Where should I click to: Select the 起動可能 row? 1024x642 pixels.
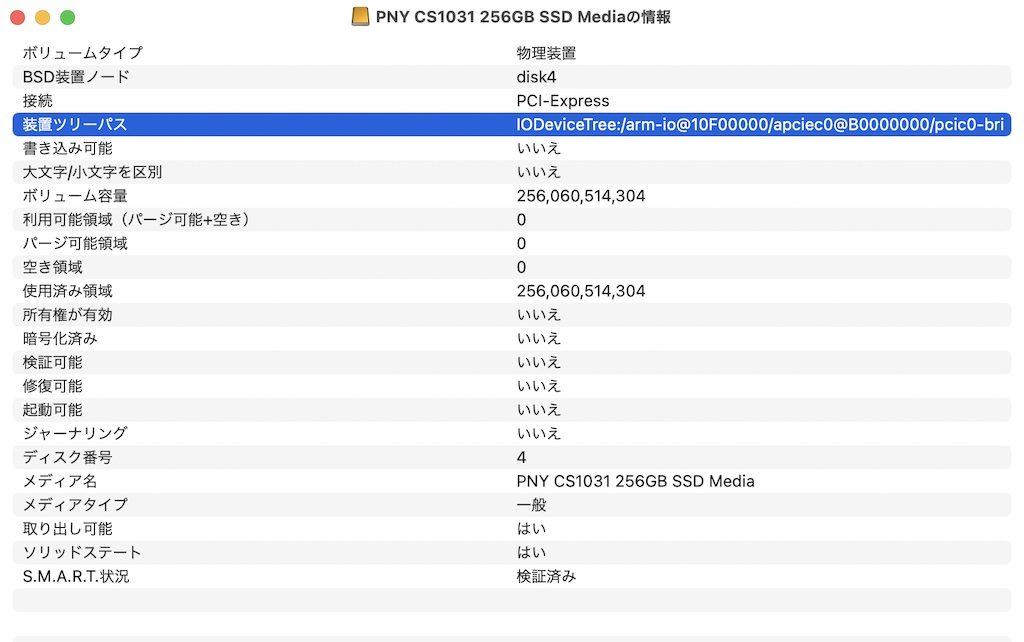tap(512, 409)
